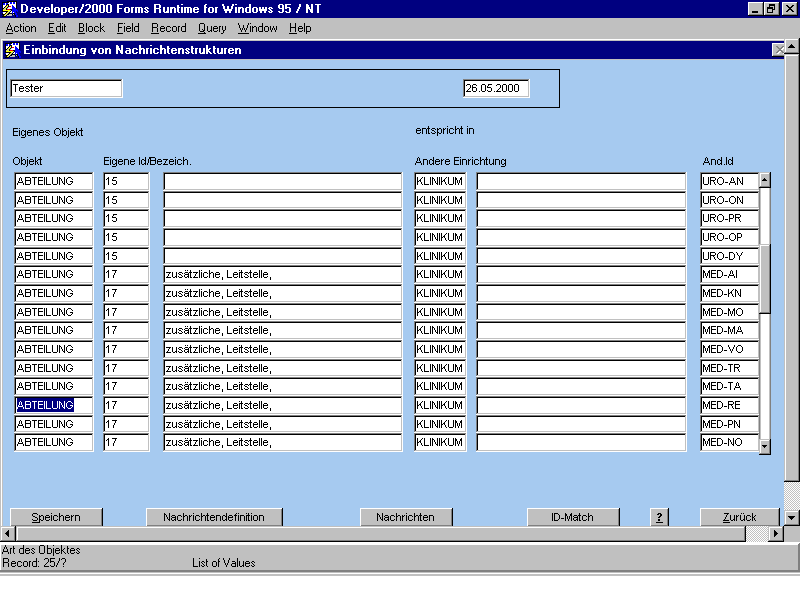Screen dimensions: 800x600
Task: Click the horizontal scrollbar left arrow
Action: coord(8,534)
